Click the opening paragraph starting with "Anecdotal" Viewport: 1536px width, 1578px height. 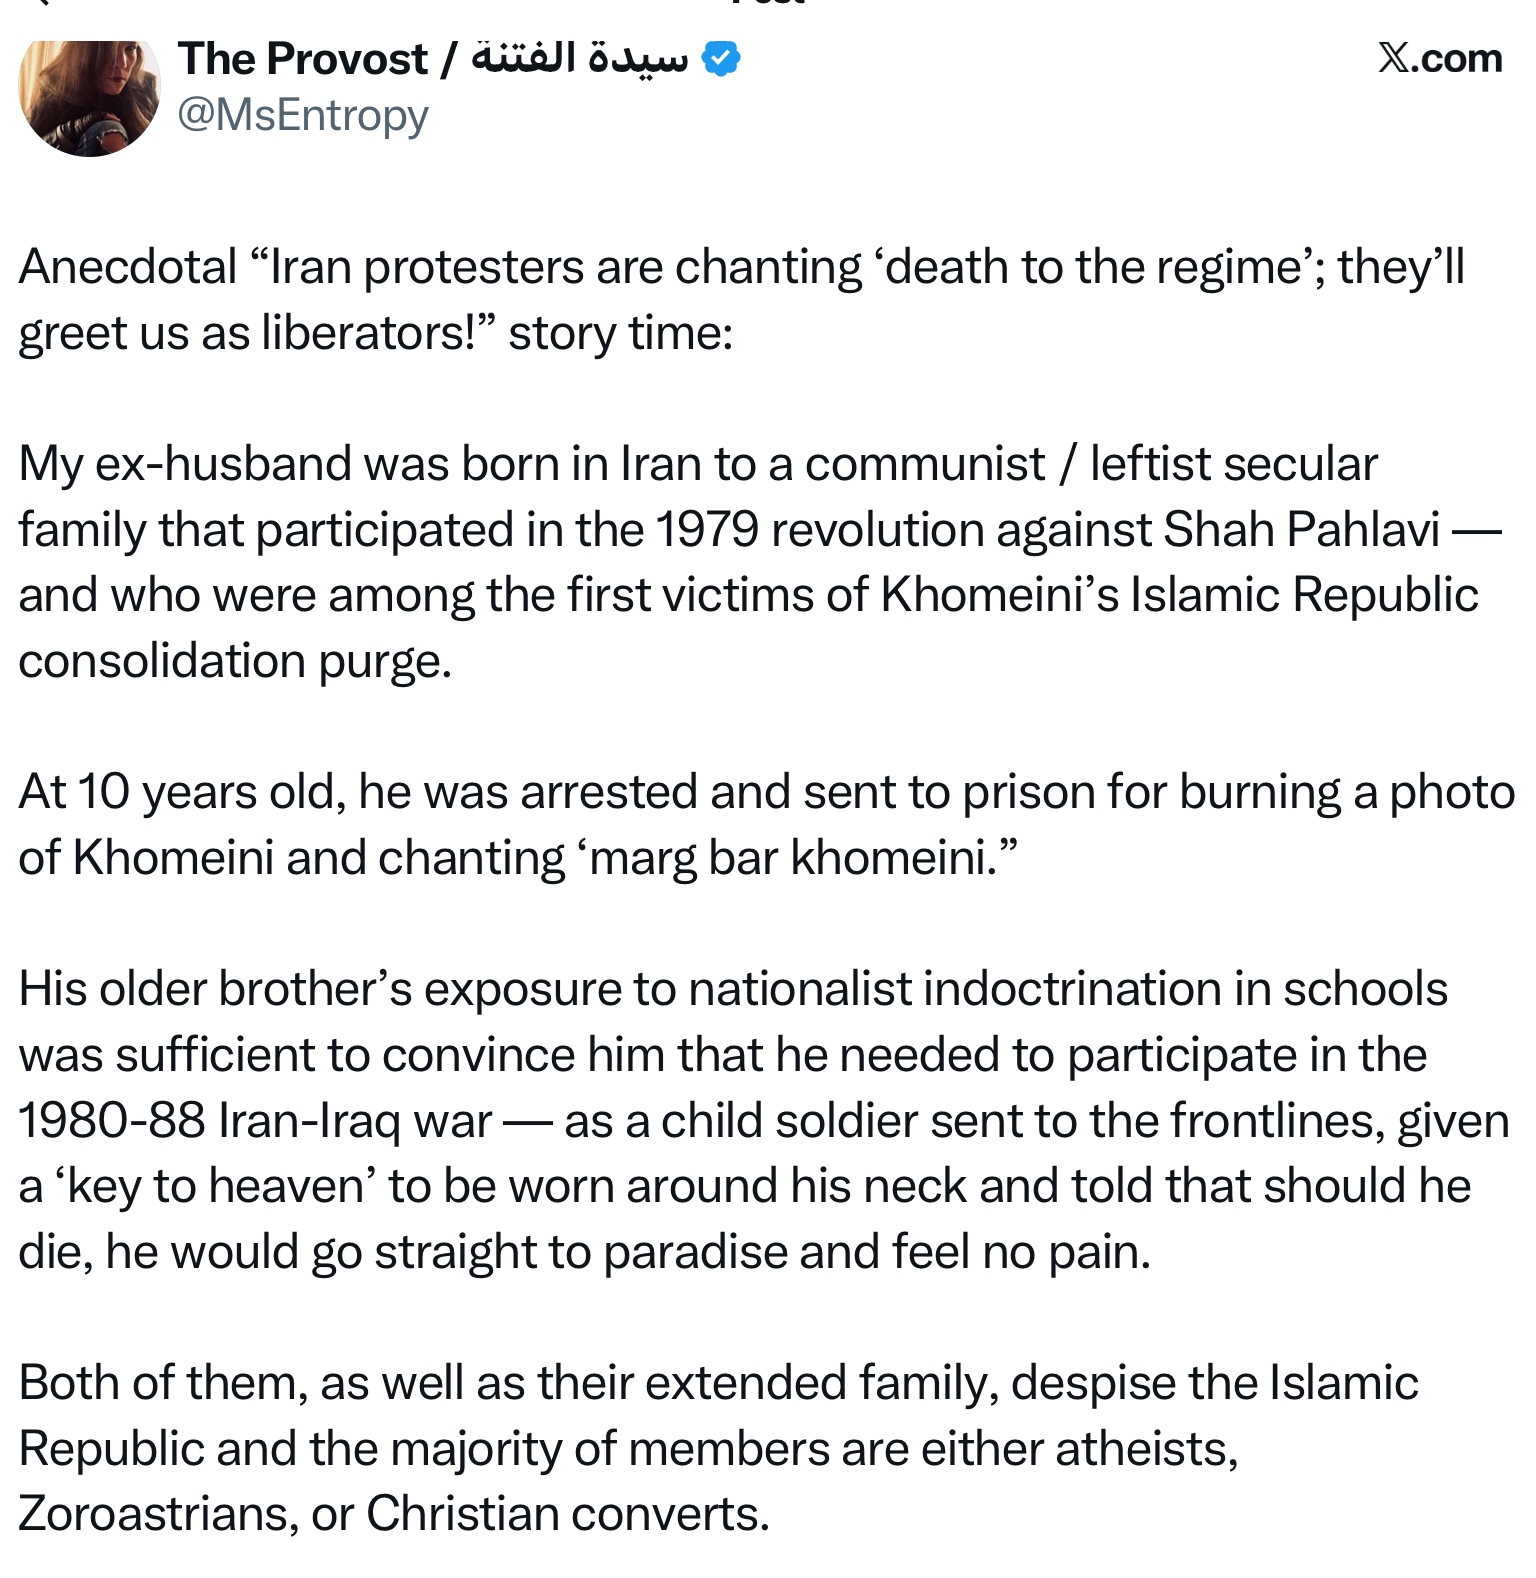pos(740,300)
